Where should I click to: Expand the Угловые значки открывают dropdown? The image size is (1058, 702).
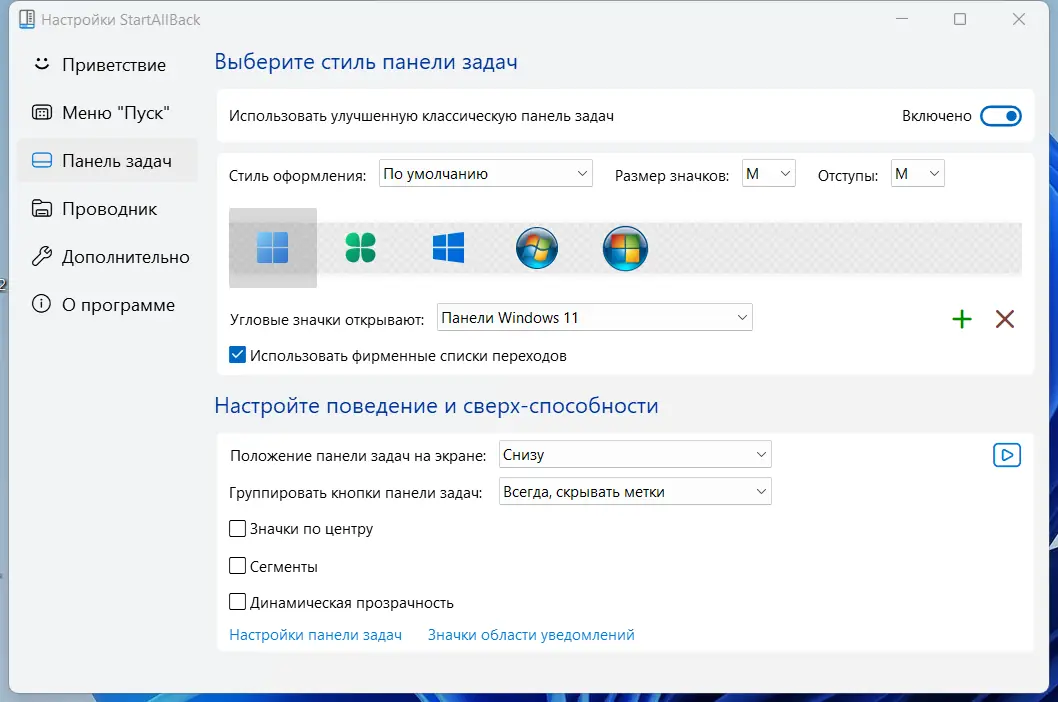tap(594, 317)
